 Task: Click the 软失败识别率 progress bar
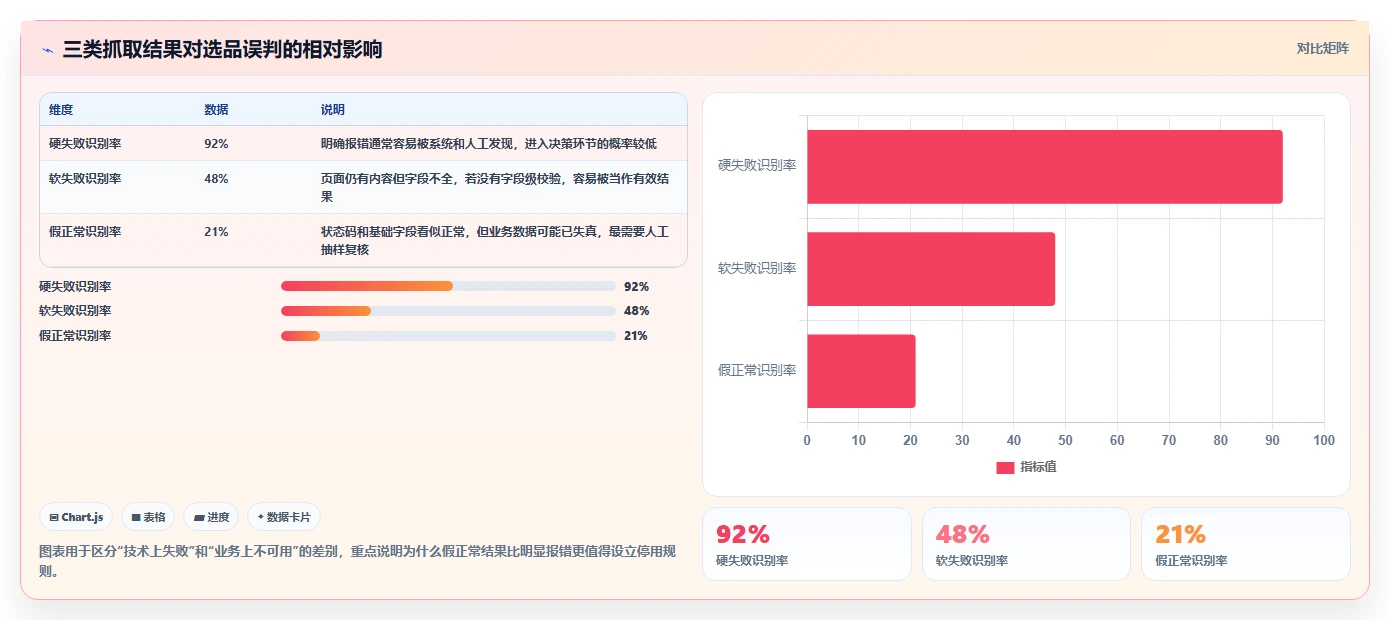point(448,311)
